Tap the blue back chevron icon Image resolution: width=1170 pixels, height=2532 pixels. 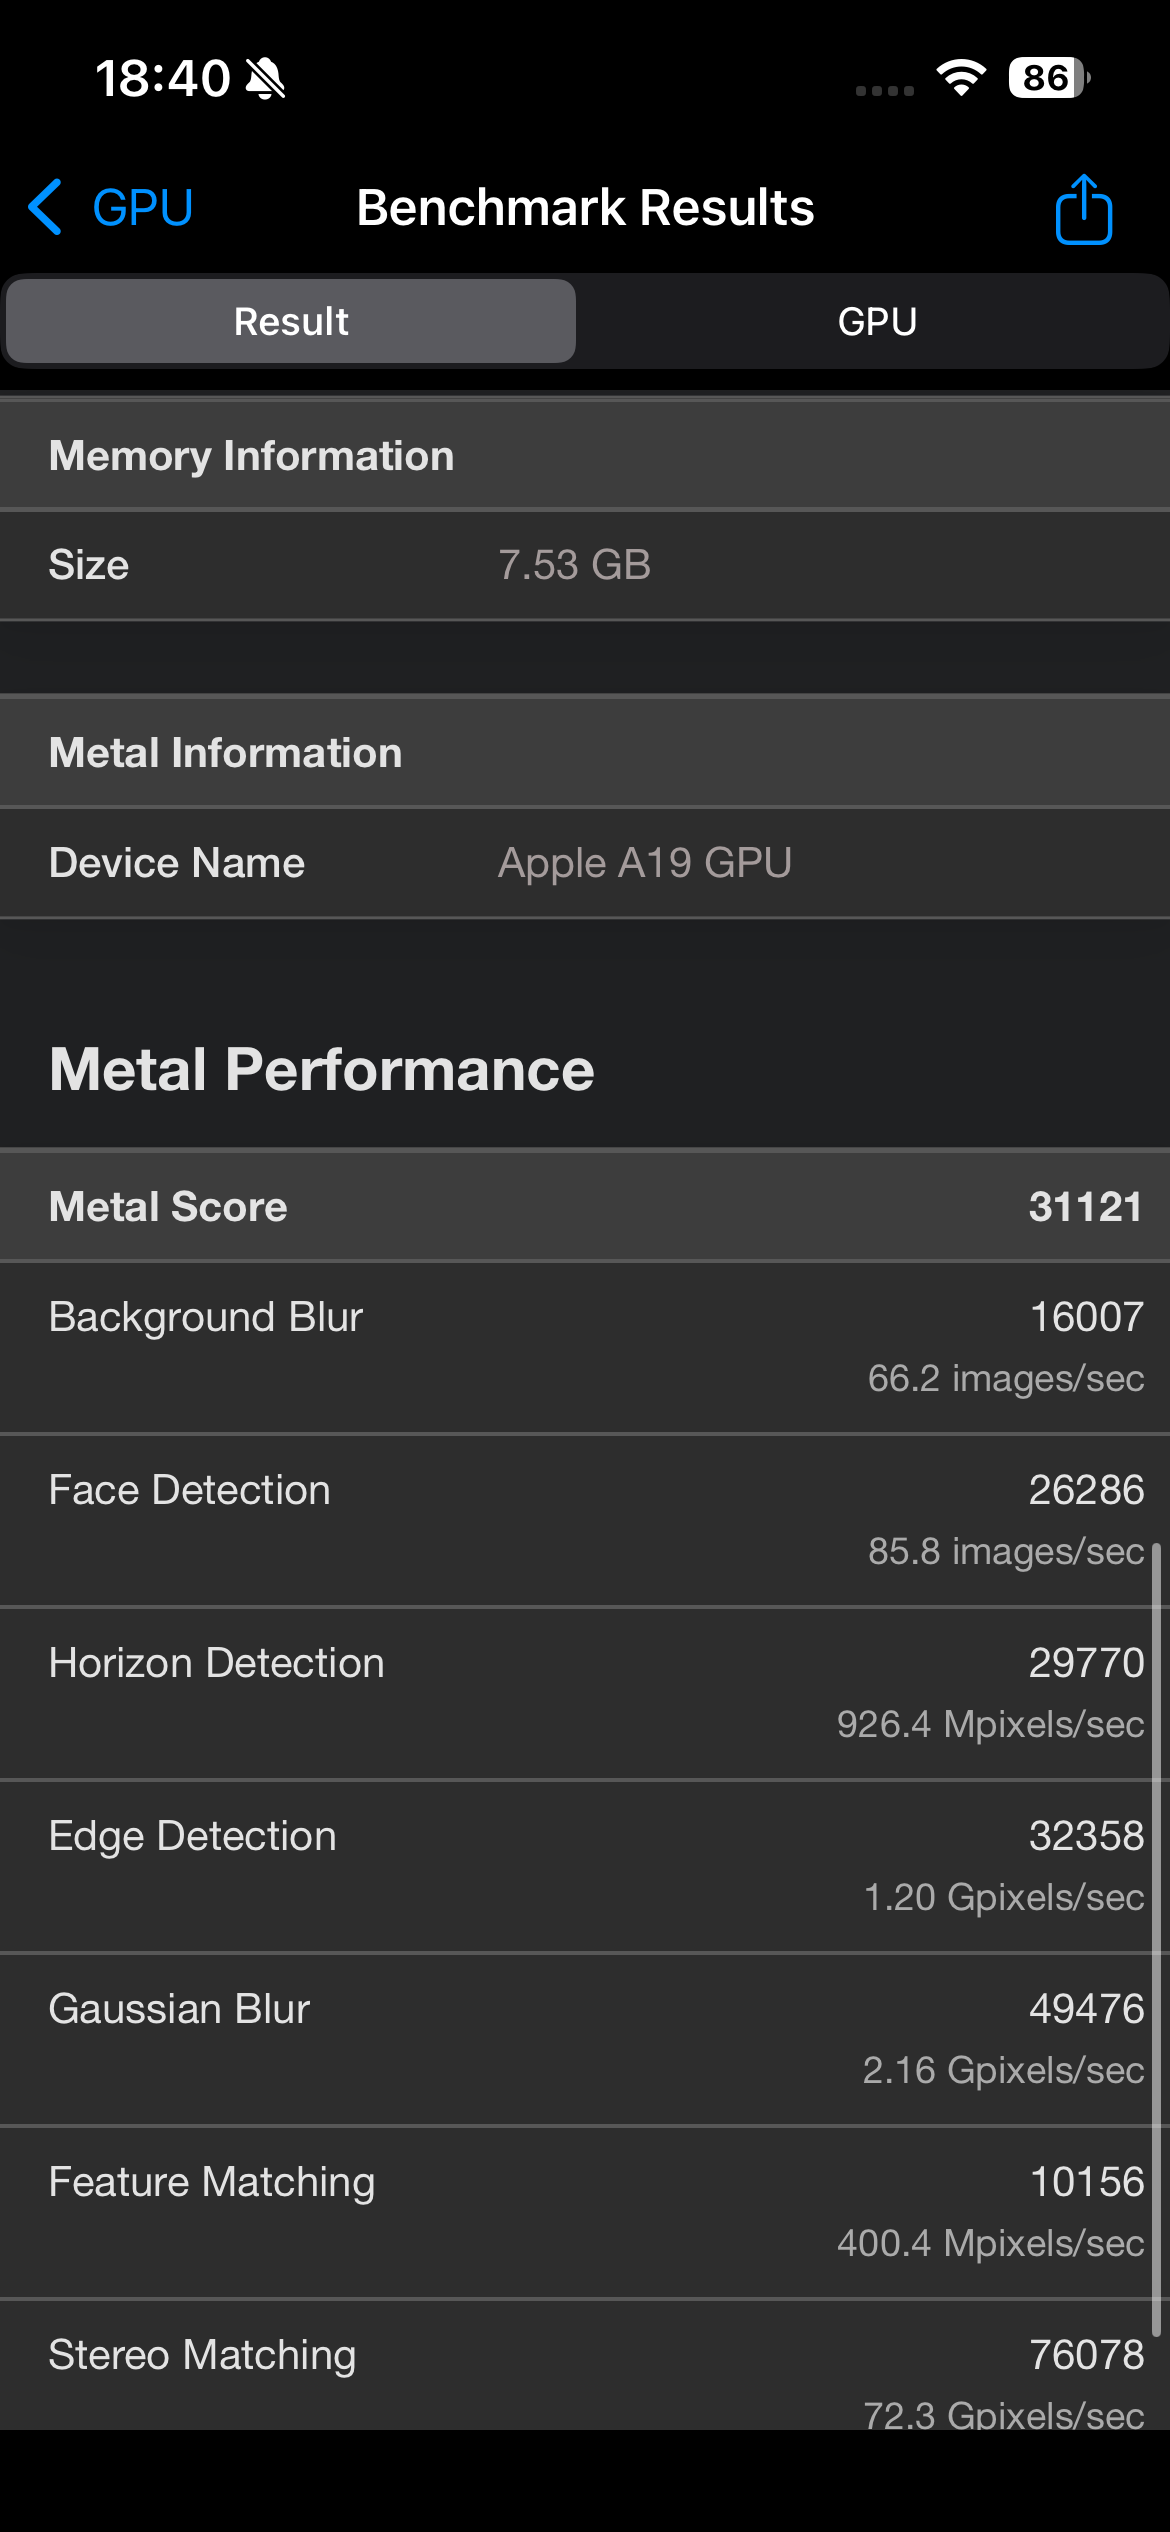pos(46,208)
